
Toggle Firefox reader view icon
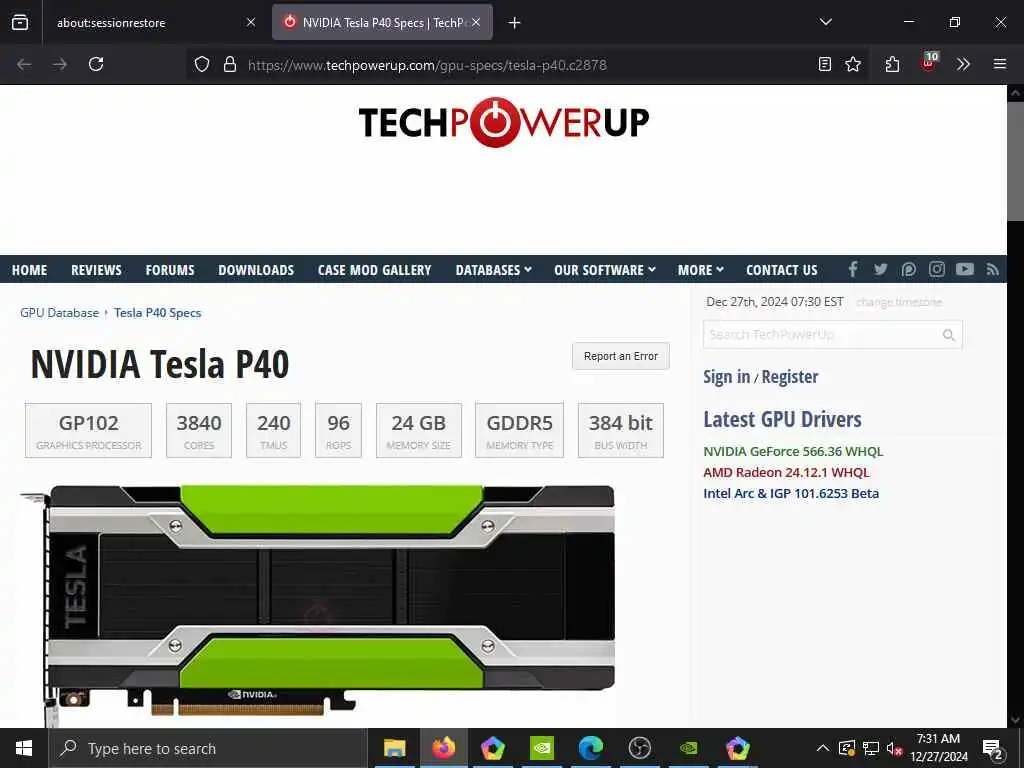coord(825,64)
